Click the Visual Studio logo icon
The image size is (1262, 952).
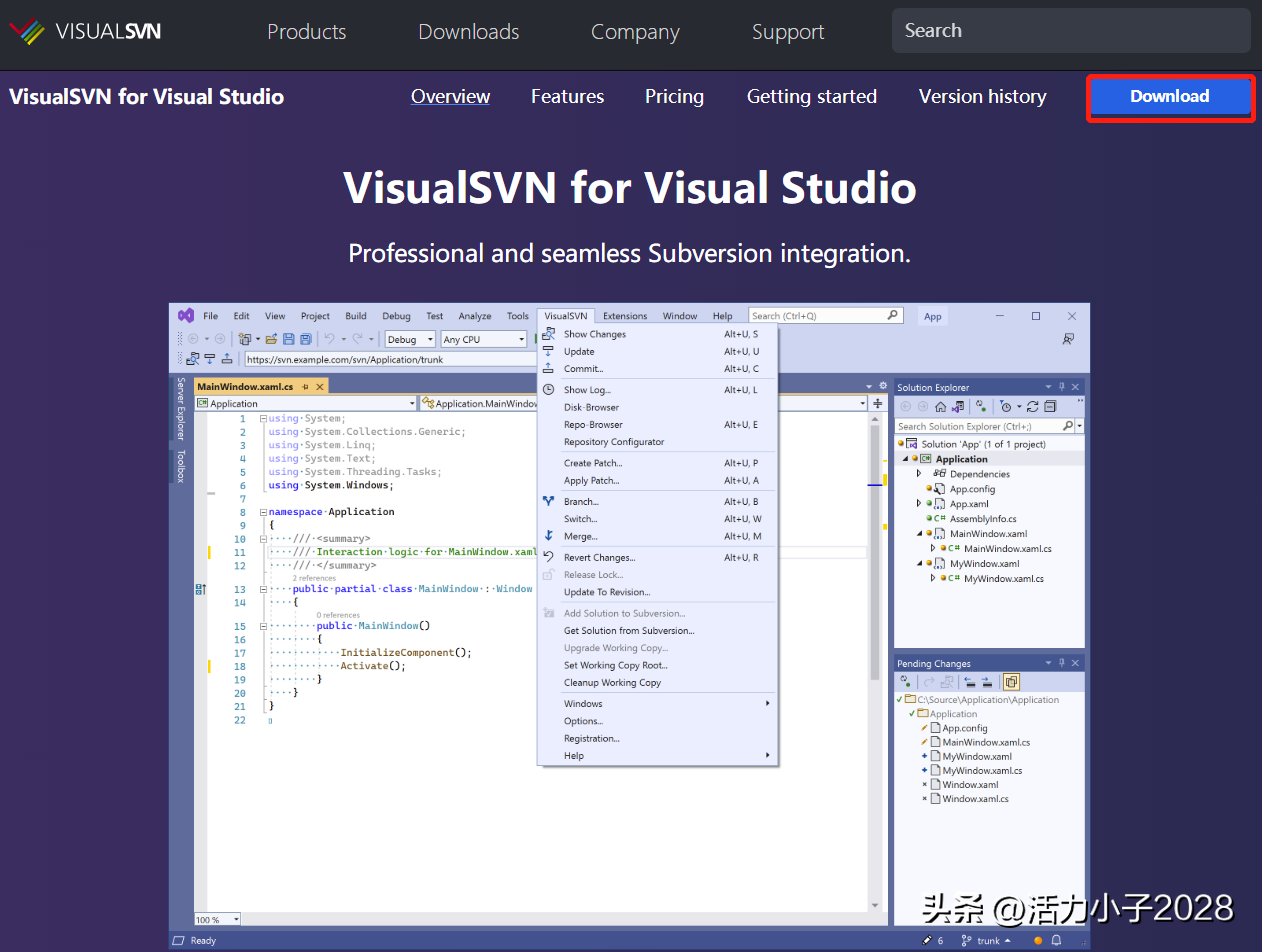[x=186, y=315]
